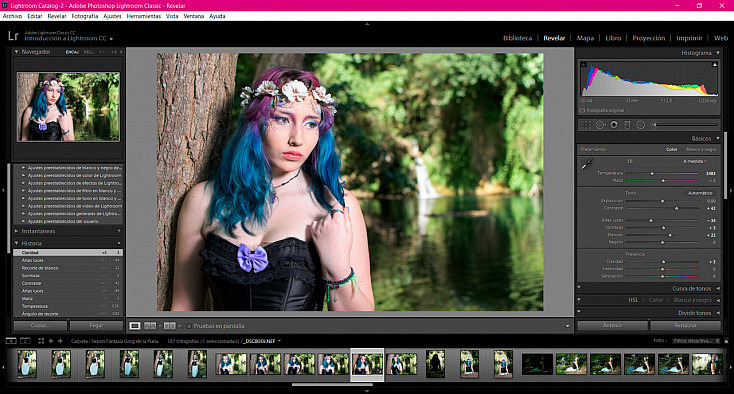Activate the Red Eye Correction tool

[614, 125]
